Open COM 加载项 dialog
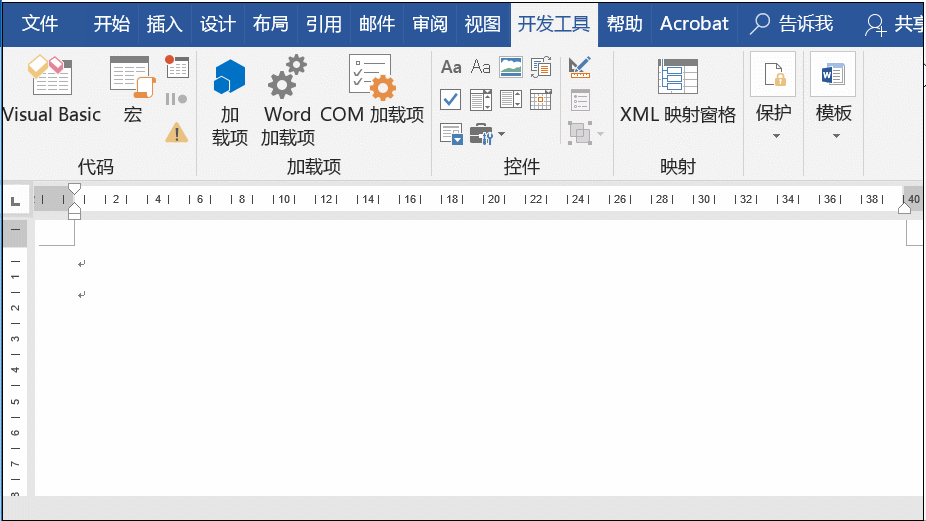This screenshot has height=521, width=926. click(x=372, y=90)
